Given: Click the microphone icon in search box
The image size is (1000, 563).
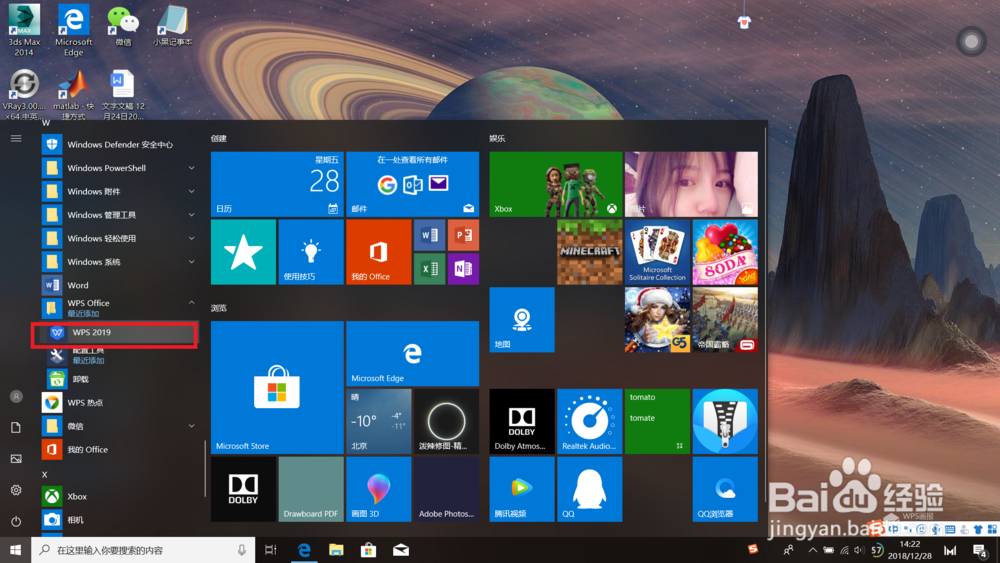Looking at the screenshot, I should click(242, 550).
